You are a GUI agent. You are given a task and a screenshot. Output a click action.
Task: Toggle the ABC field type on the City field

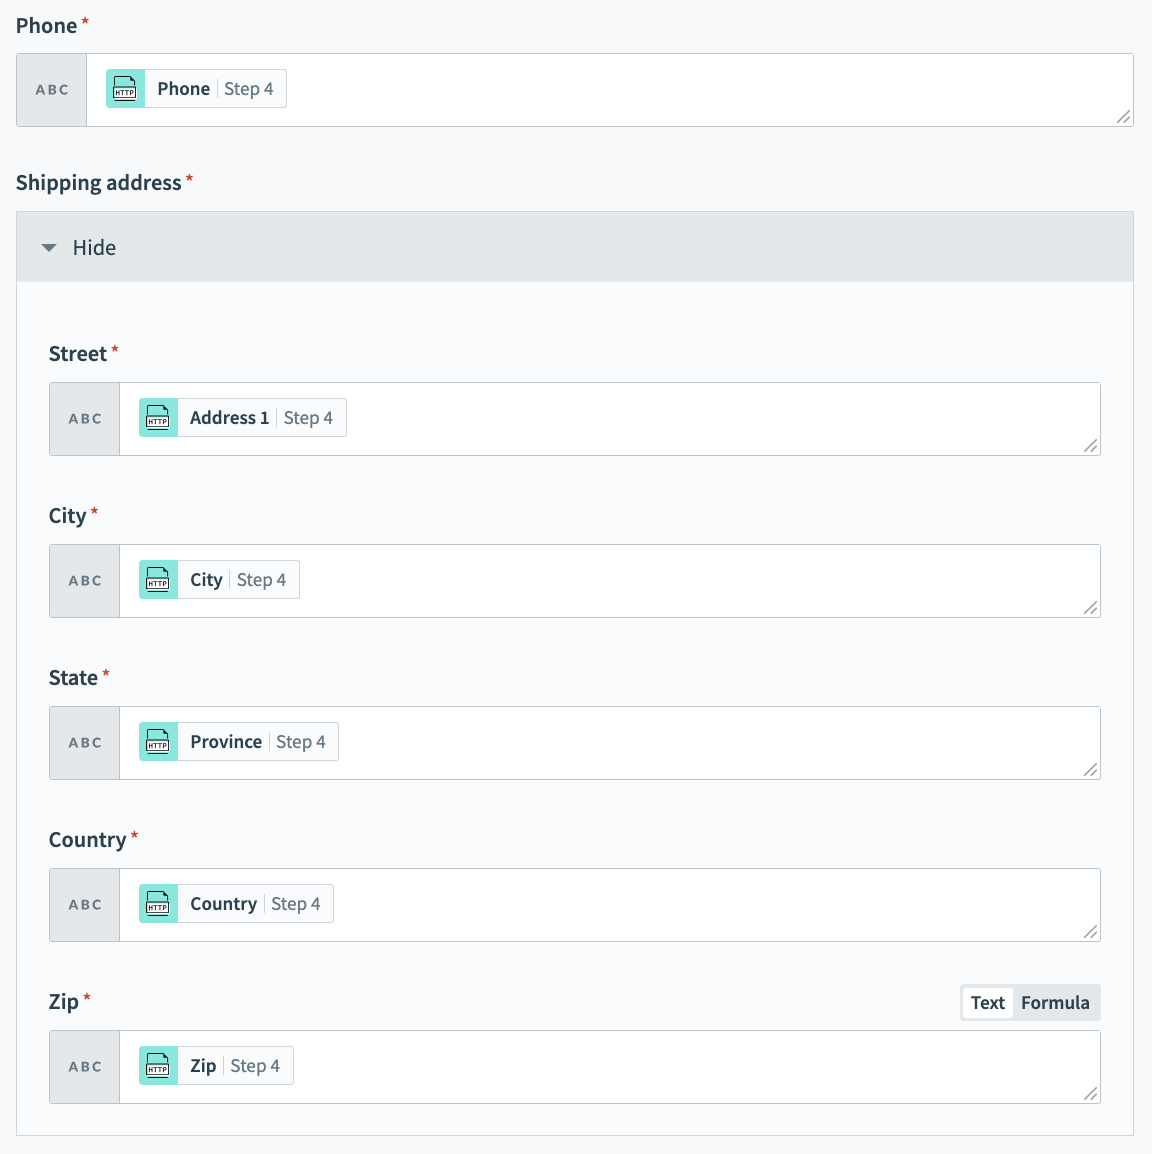pyautogui.click(x=84, y=580)
